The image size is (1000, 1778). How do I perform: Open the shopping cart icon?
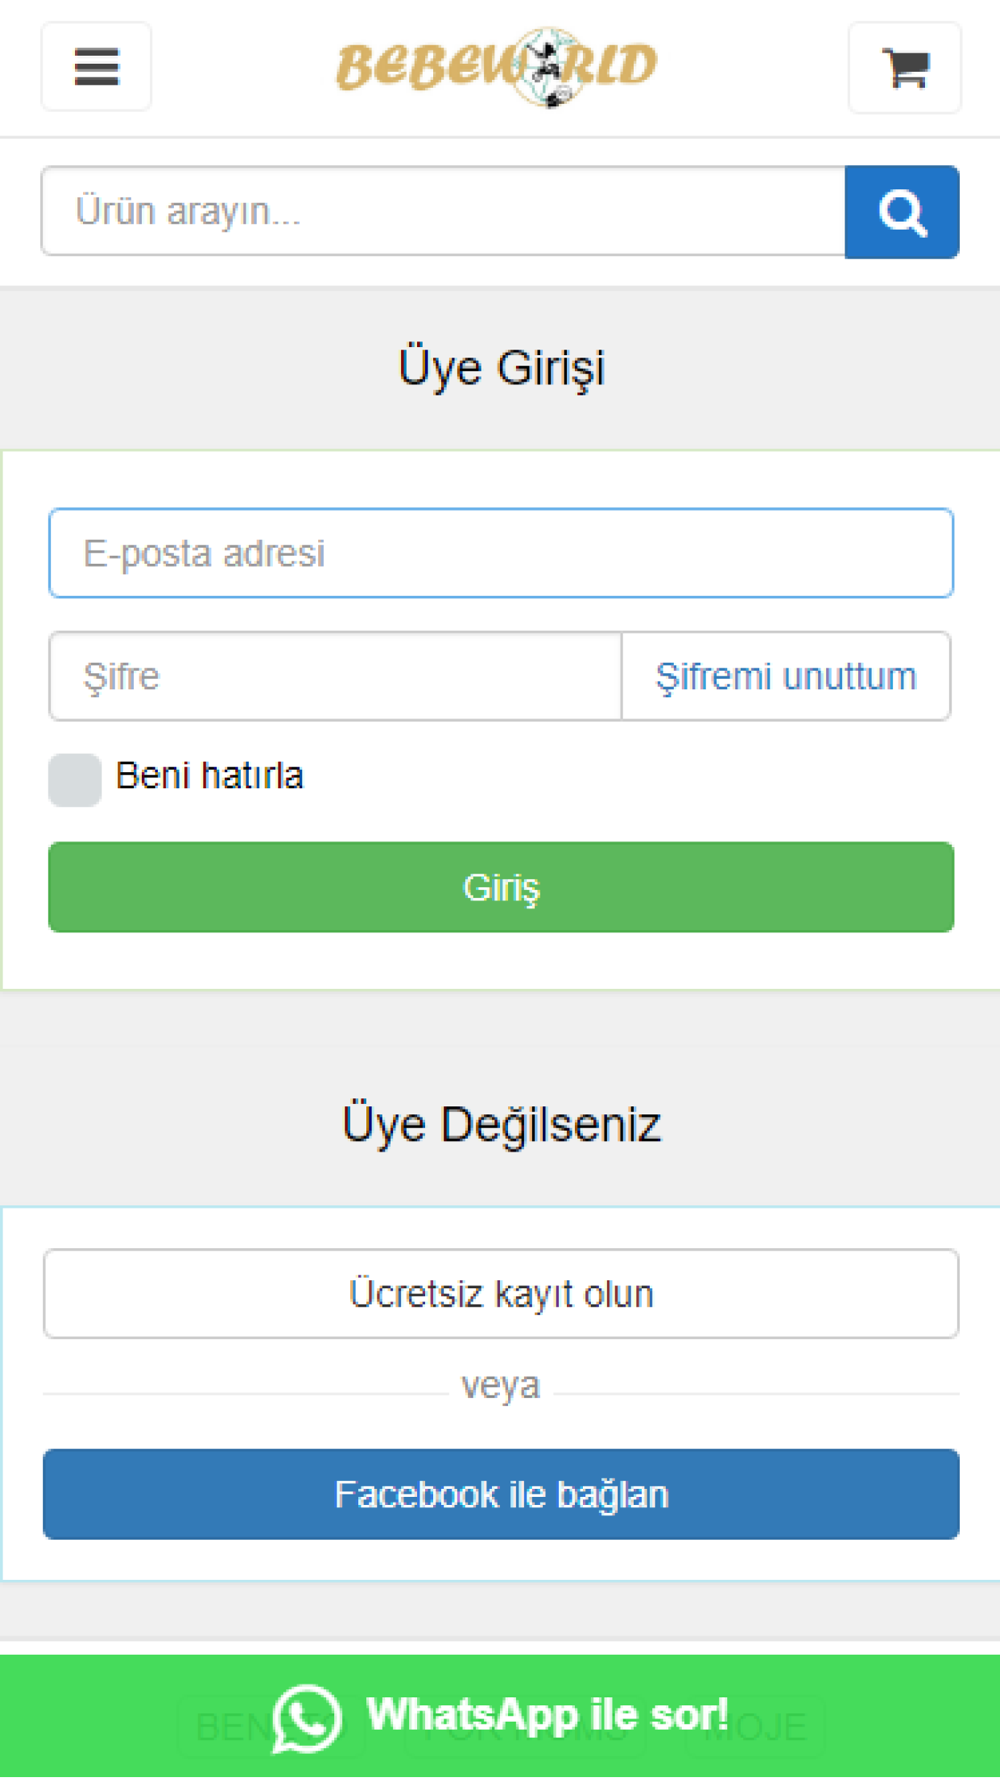[x=905, y=68]
